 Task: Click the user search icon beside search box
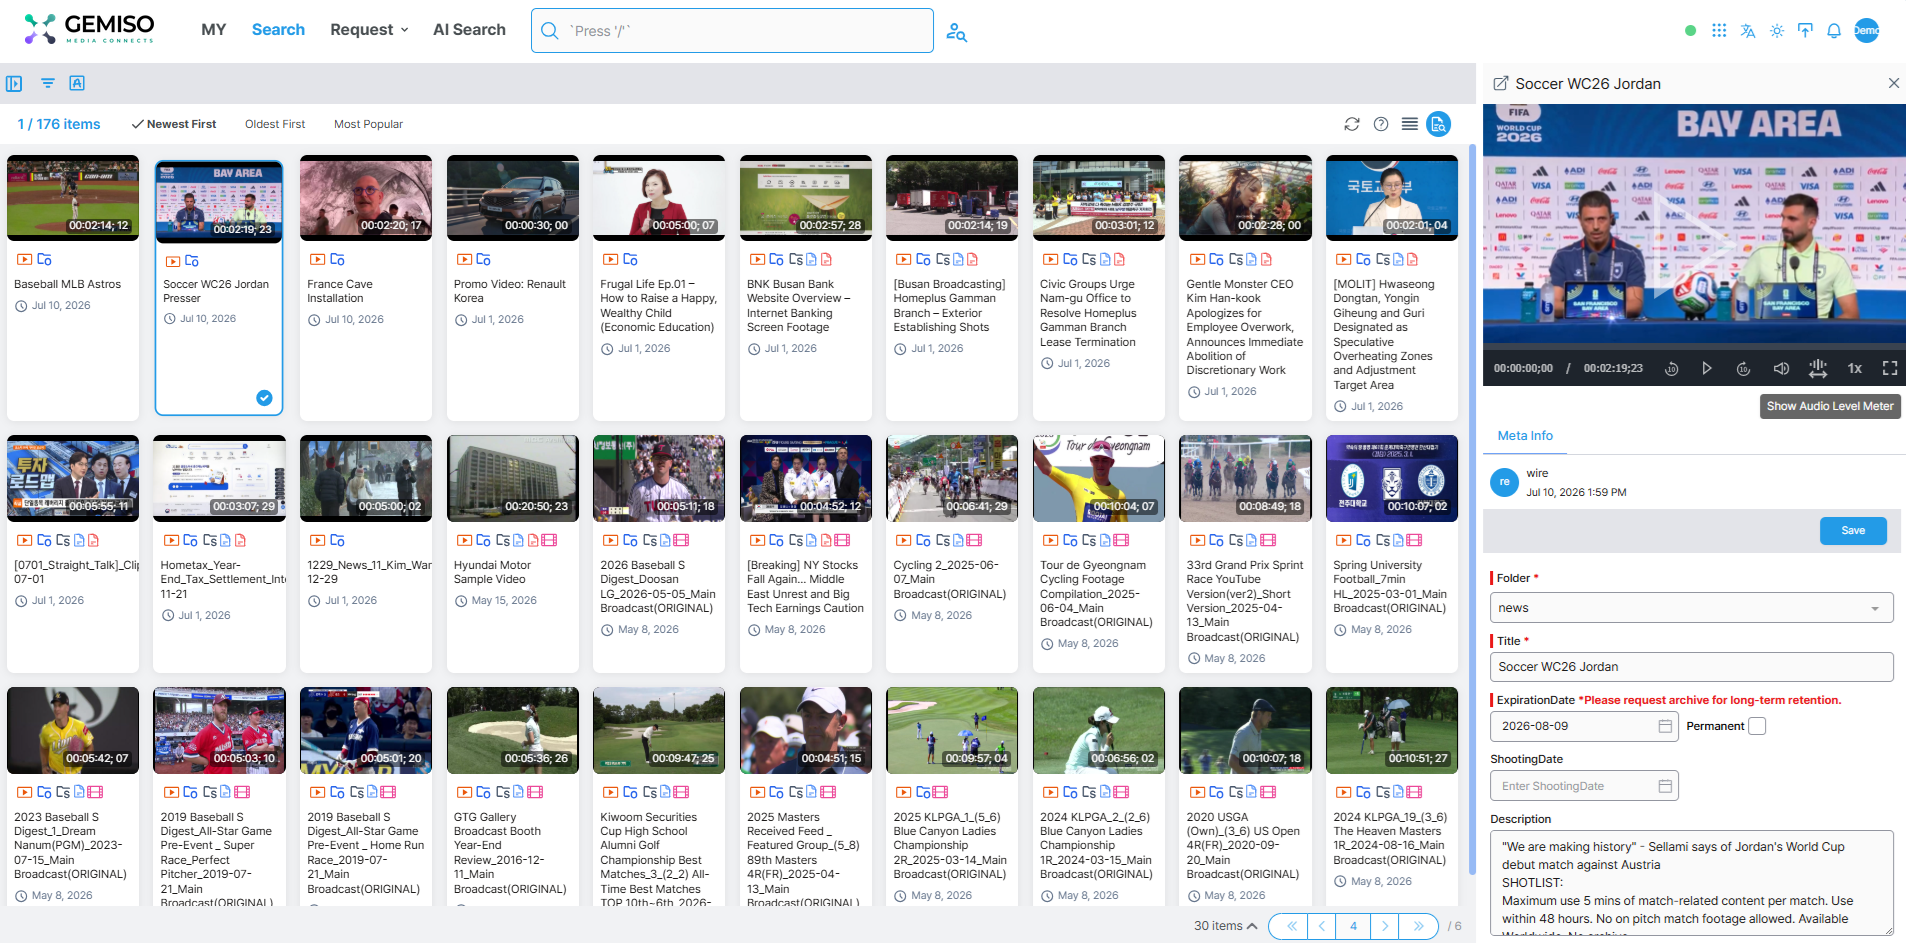[x=956, y=32]
